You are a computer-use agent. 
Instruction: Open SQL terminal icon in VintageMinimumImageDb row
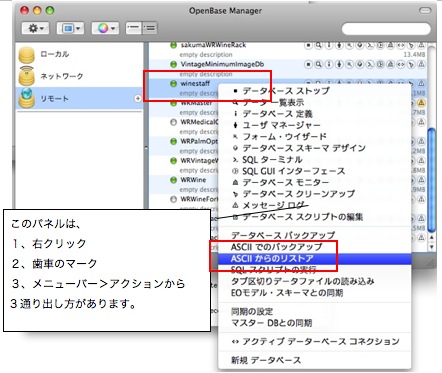(x=370, y=64)
